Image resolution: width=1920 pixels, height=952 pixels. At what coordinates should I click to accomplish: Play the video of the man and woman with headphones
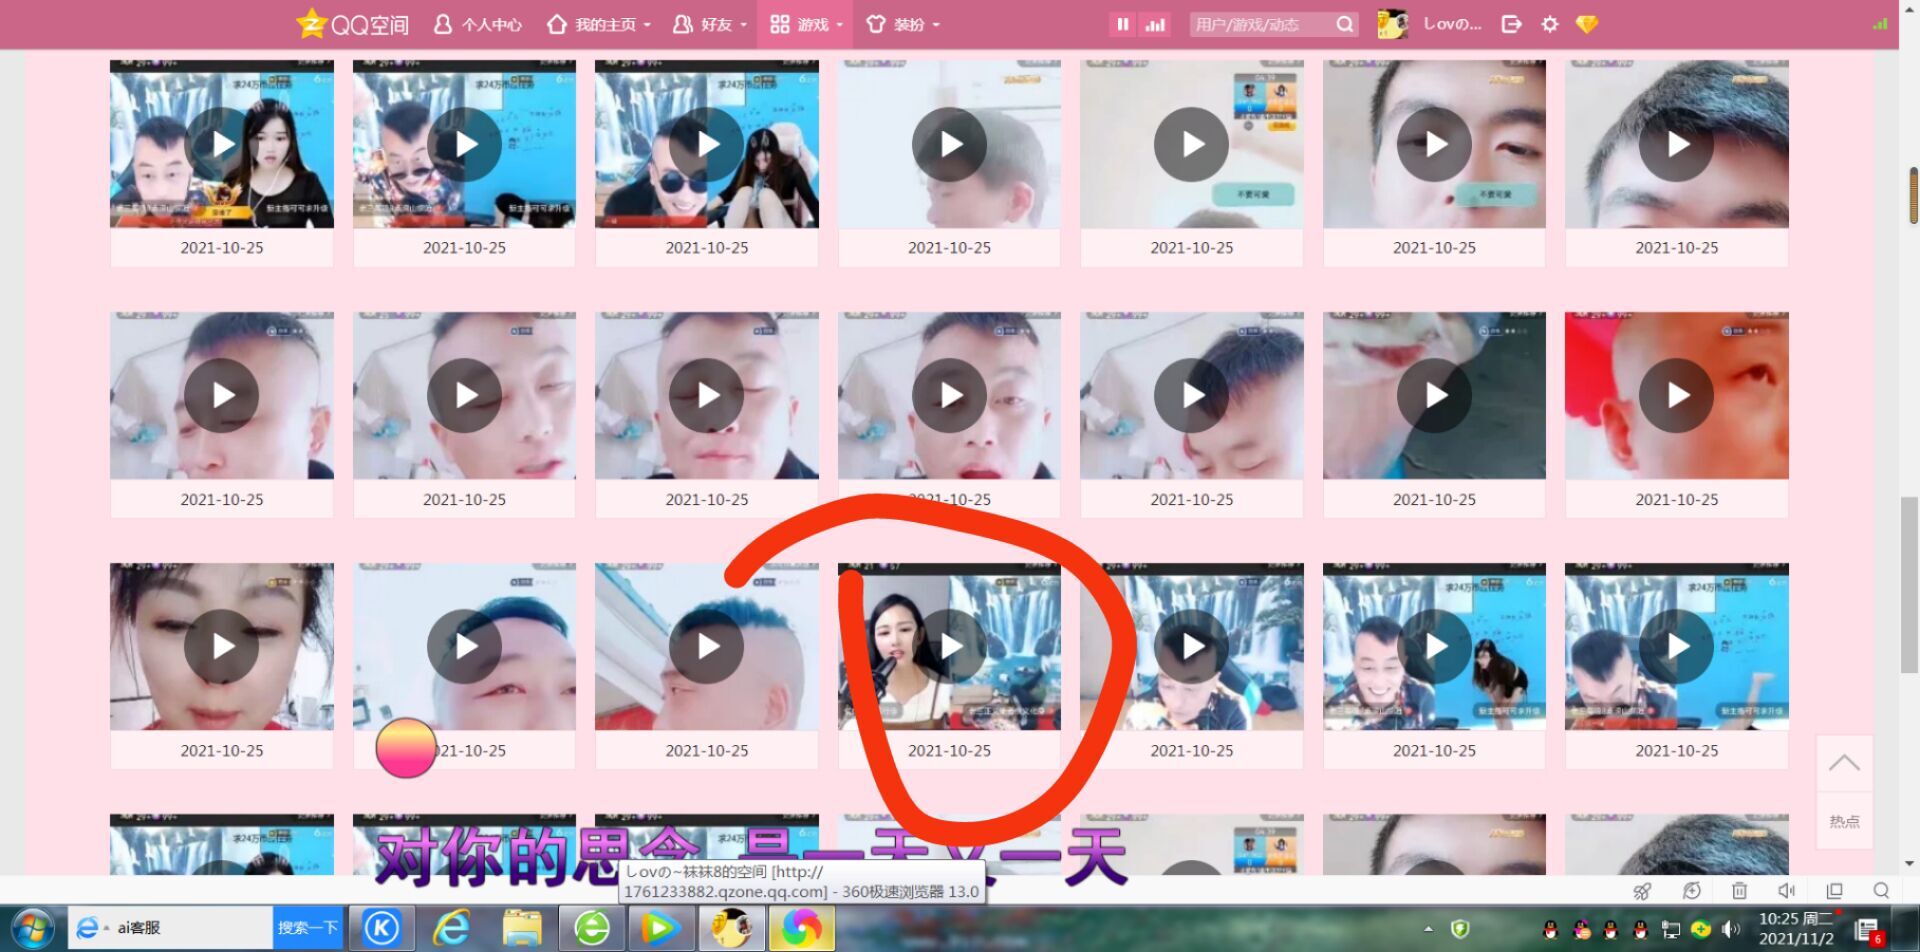click(x=222, y=145)
